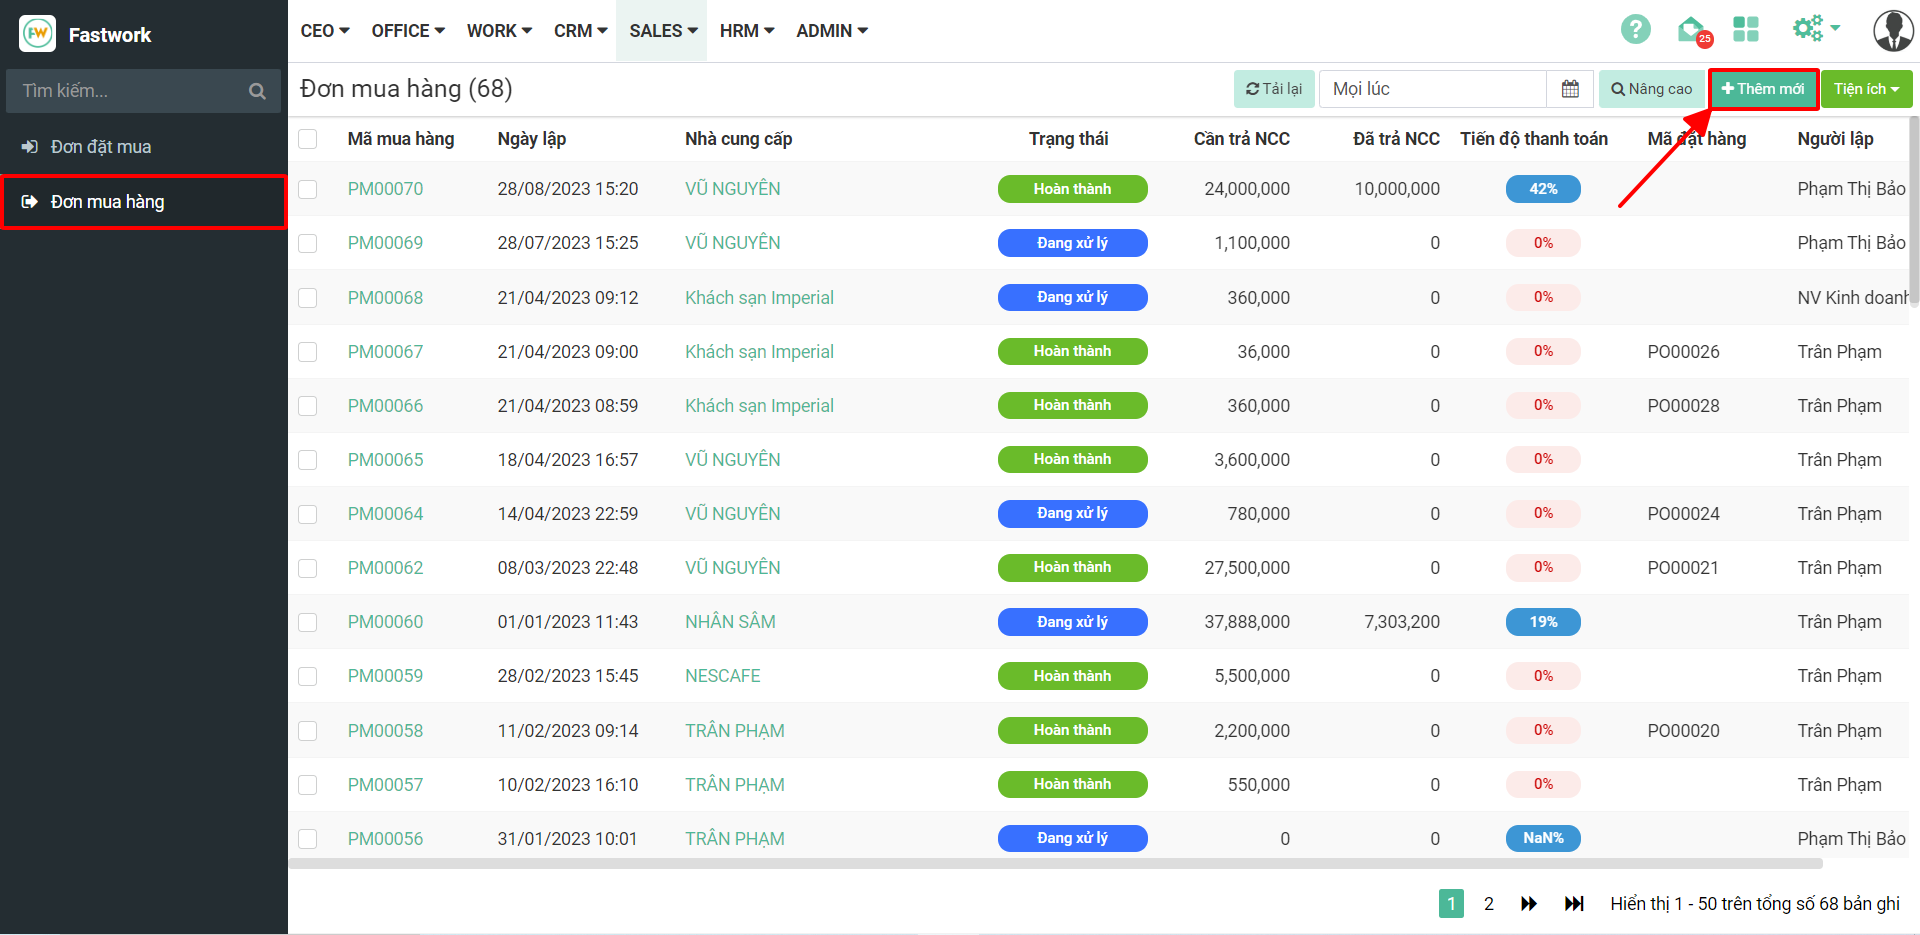The width and height of the screenshot is (1920, 935).
Task: Open the SALES dropdown menu
Action: pos(662,31)
